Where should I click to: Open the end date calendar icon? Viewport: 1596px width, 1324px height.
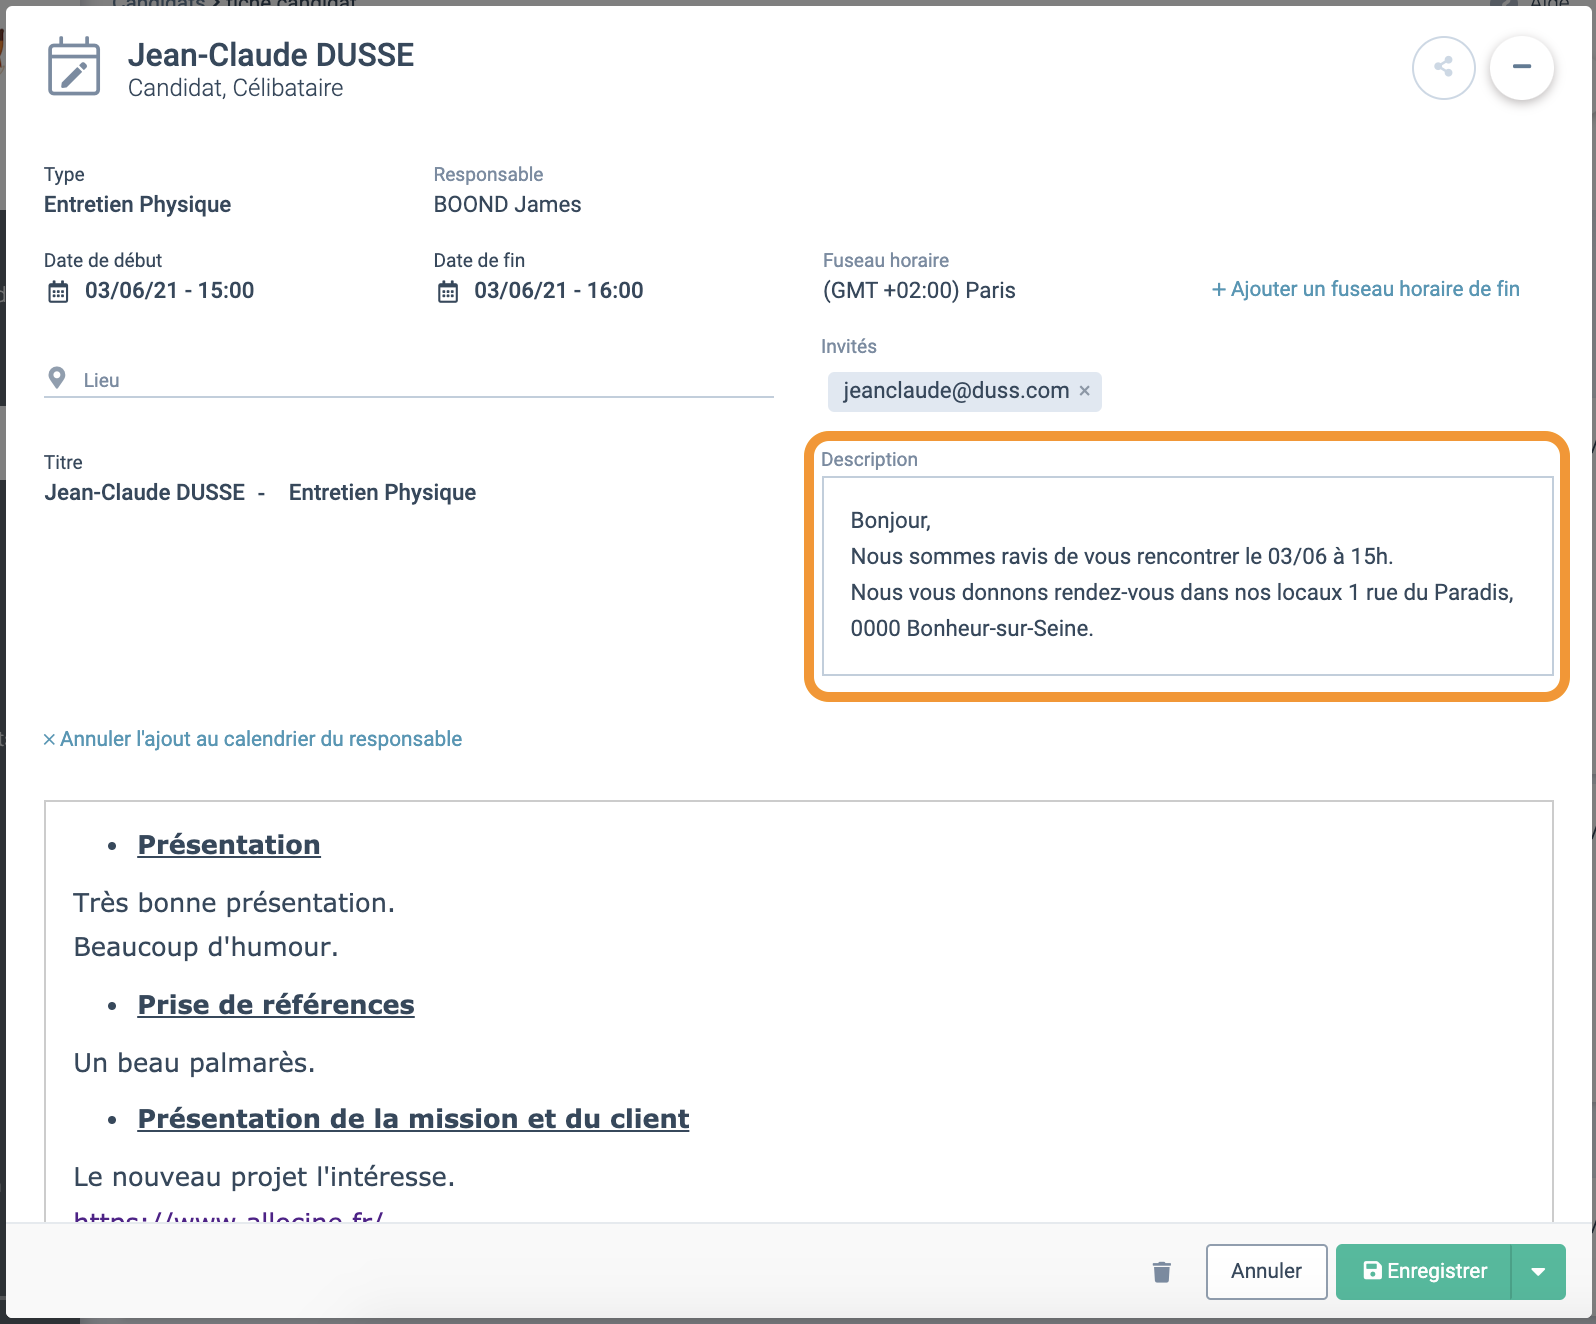point(448,292)
